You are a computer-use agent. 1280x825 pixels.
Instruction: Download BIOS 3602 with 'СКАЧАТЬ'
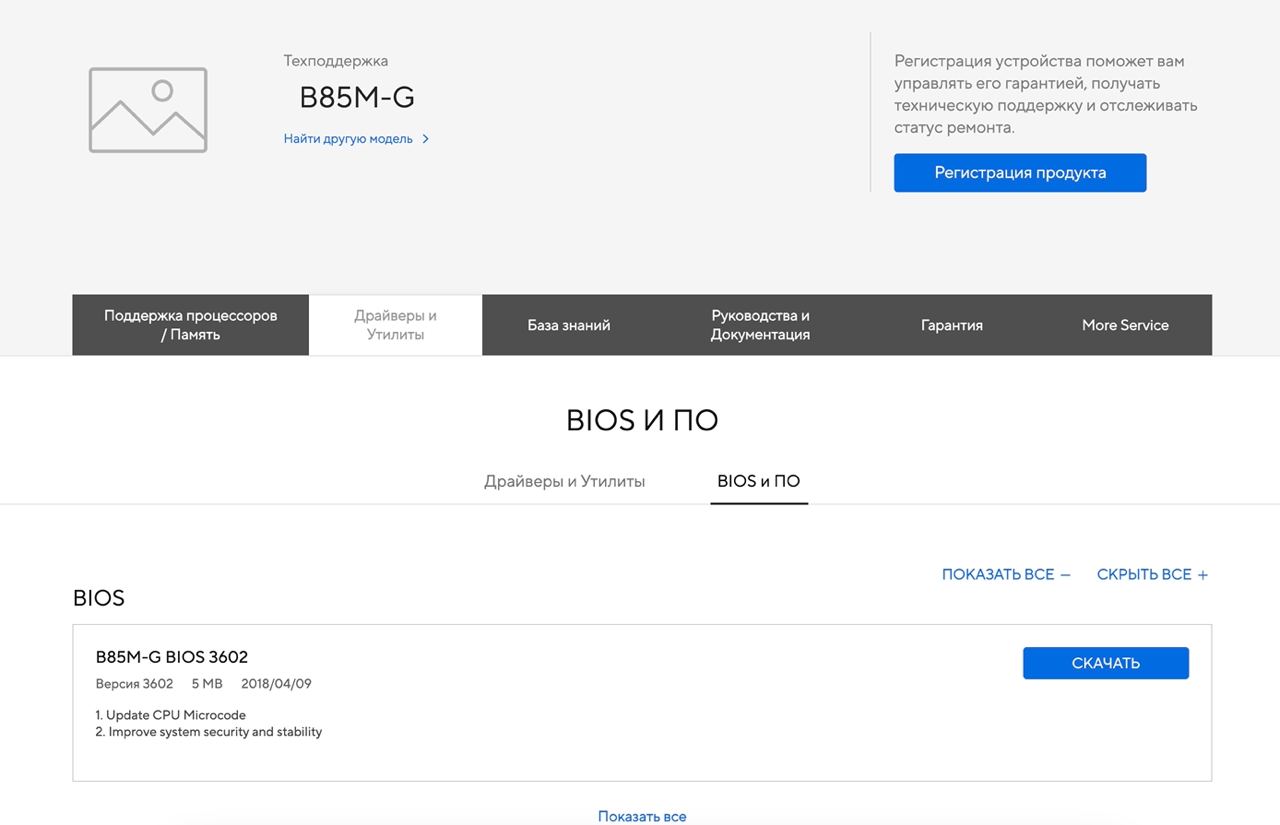pyautogui.click(x=1106, y=663)
